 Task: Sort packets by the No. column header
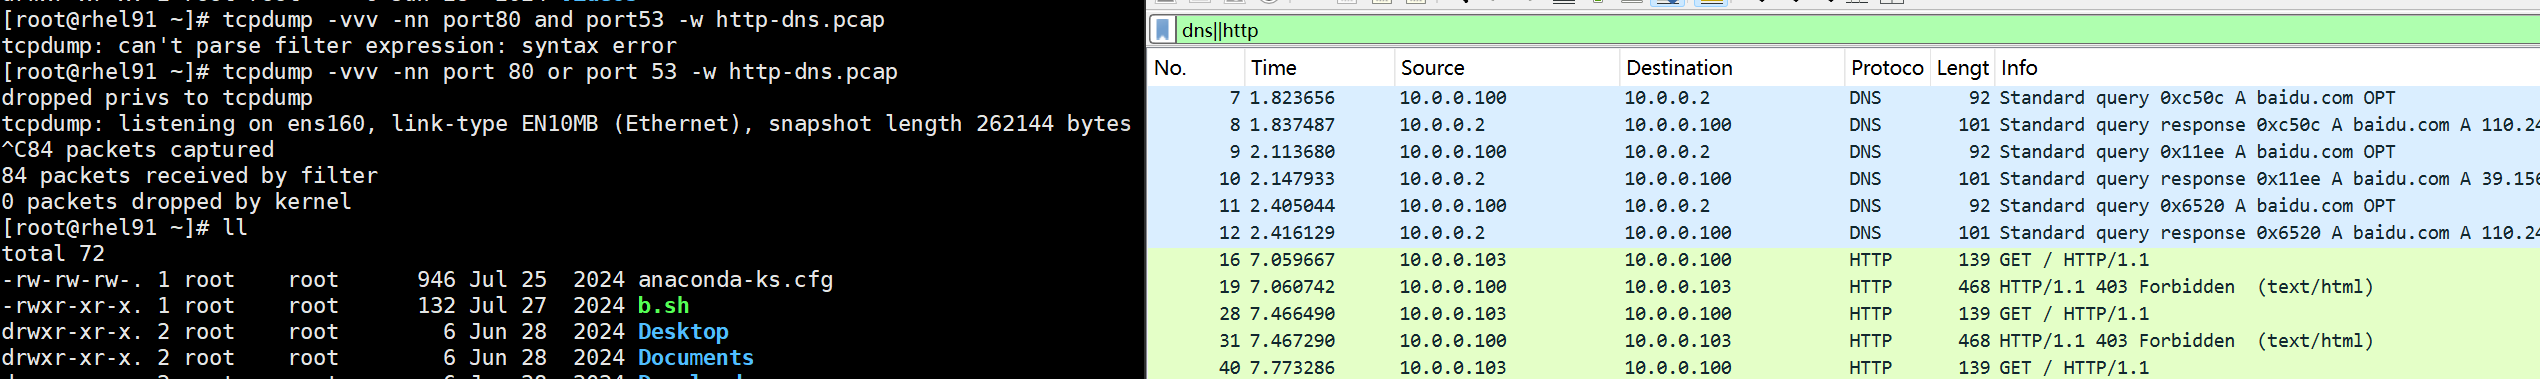coord(1195,68)
